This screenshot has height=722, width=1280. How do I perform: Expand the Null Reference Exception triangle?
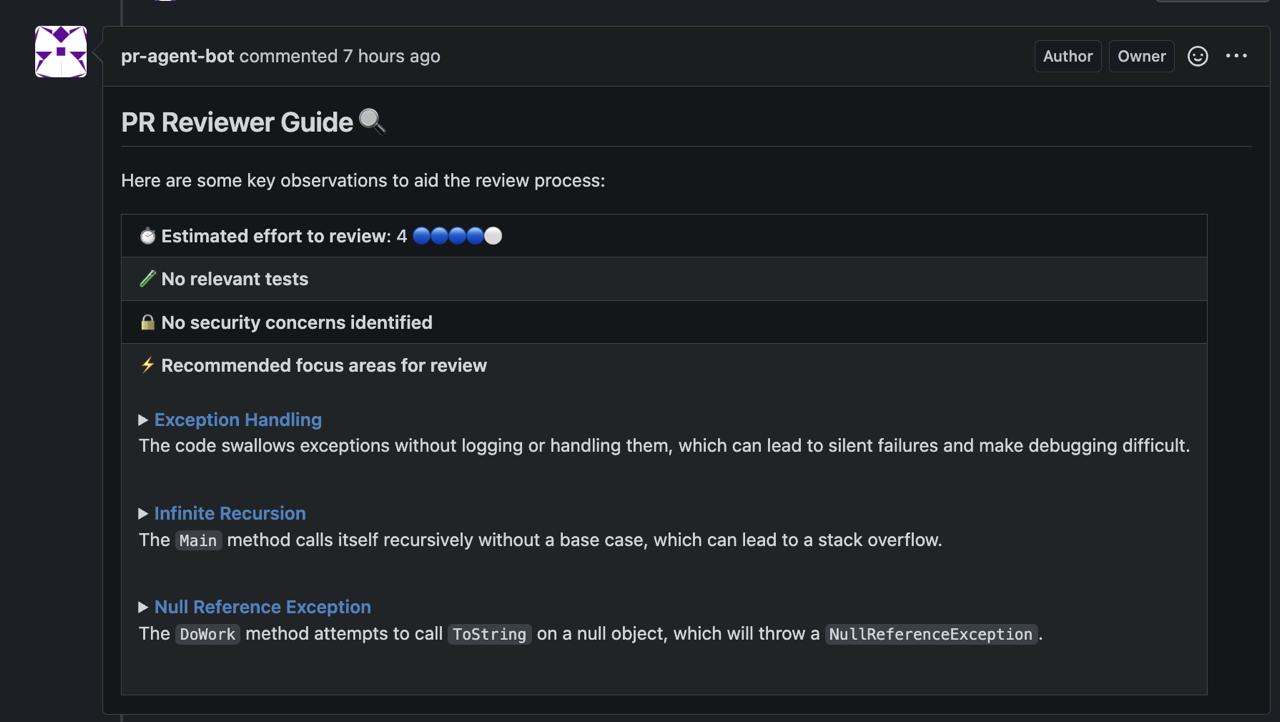coord(143,607)
